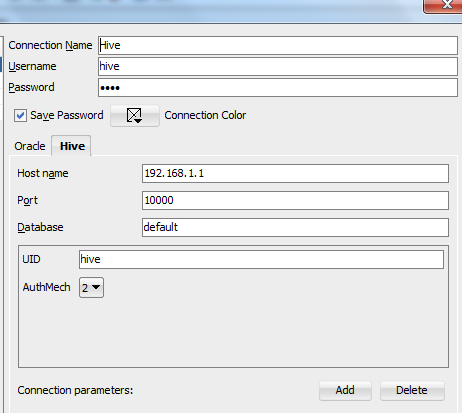462x413 pixels.
Task: Expand the AuthMech dropdown
Action: click(91, 287)
